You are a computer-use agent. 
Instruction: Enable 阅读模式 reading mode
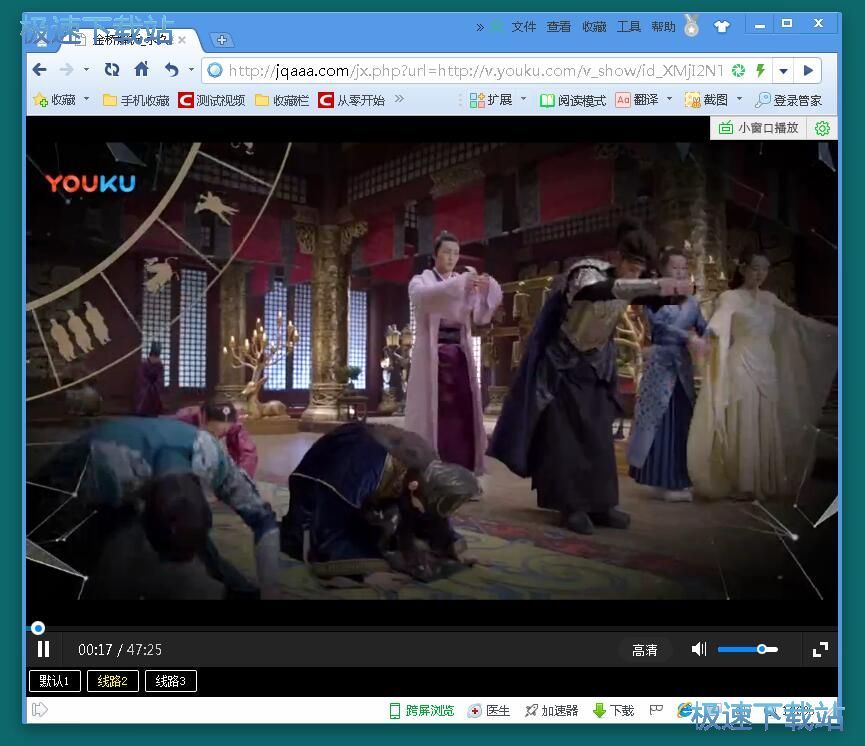573,100
